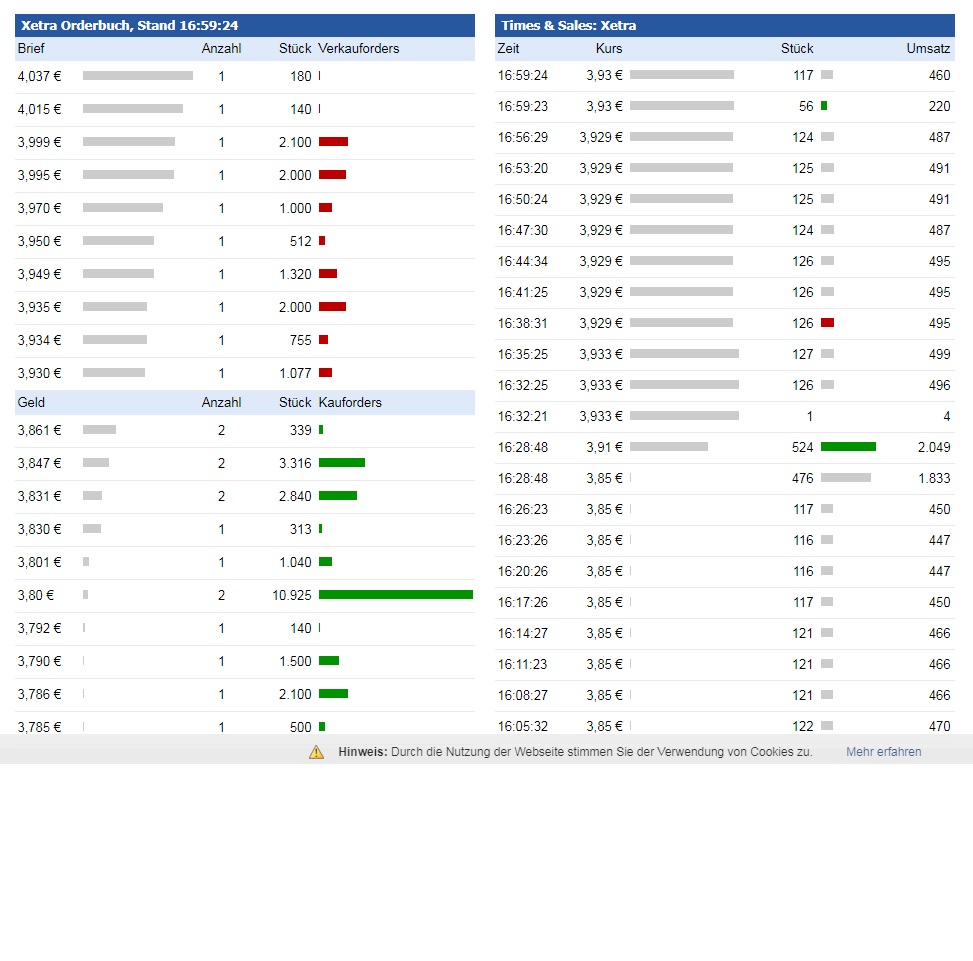Click the 16:53:20 trade time
Image resolution: width=973 pixels, height=961 pixels.
522,168
